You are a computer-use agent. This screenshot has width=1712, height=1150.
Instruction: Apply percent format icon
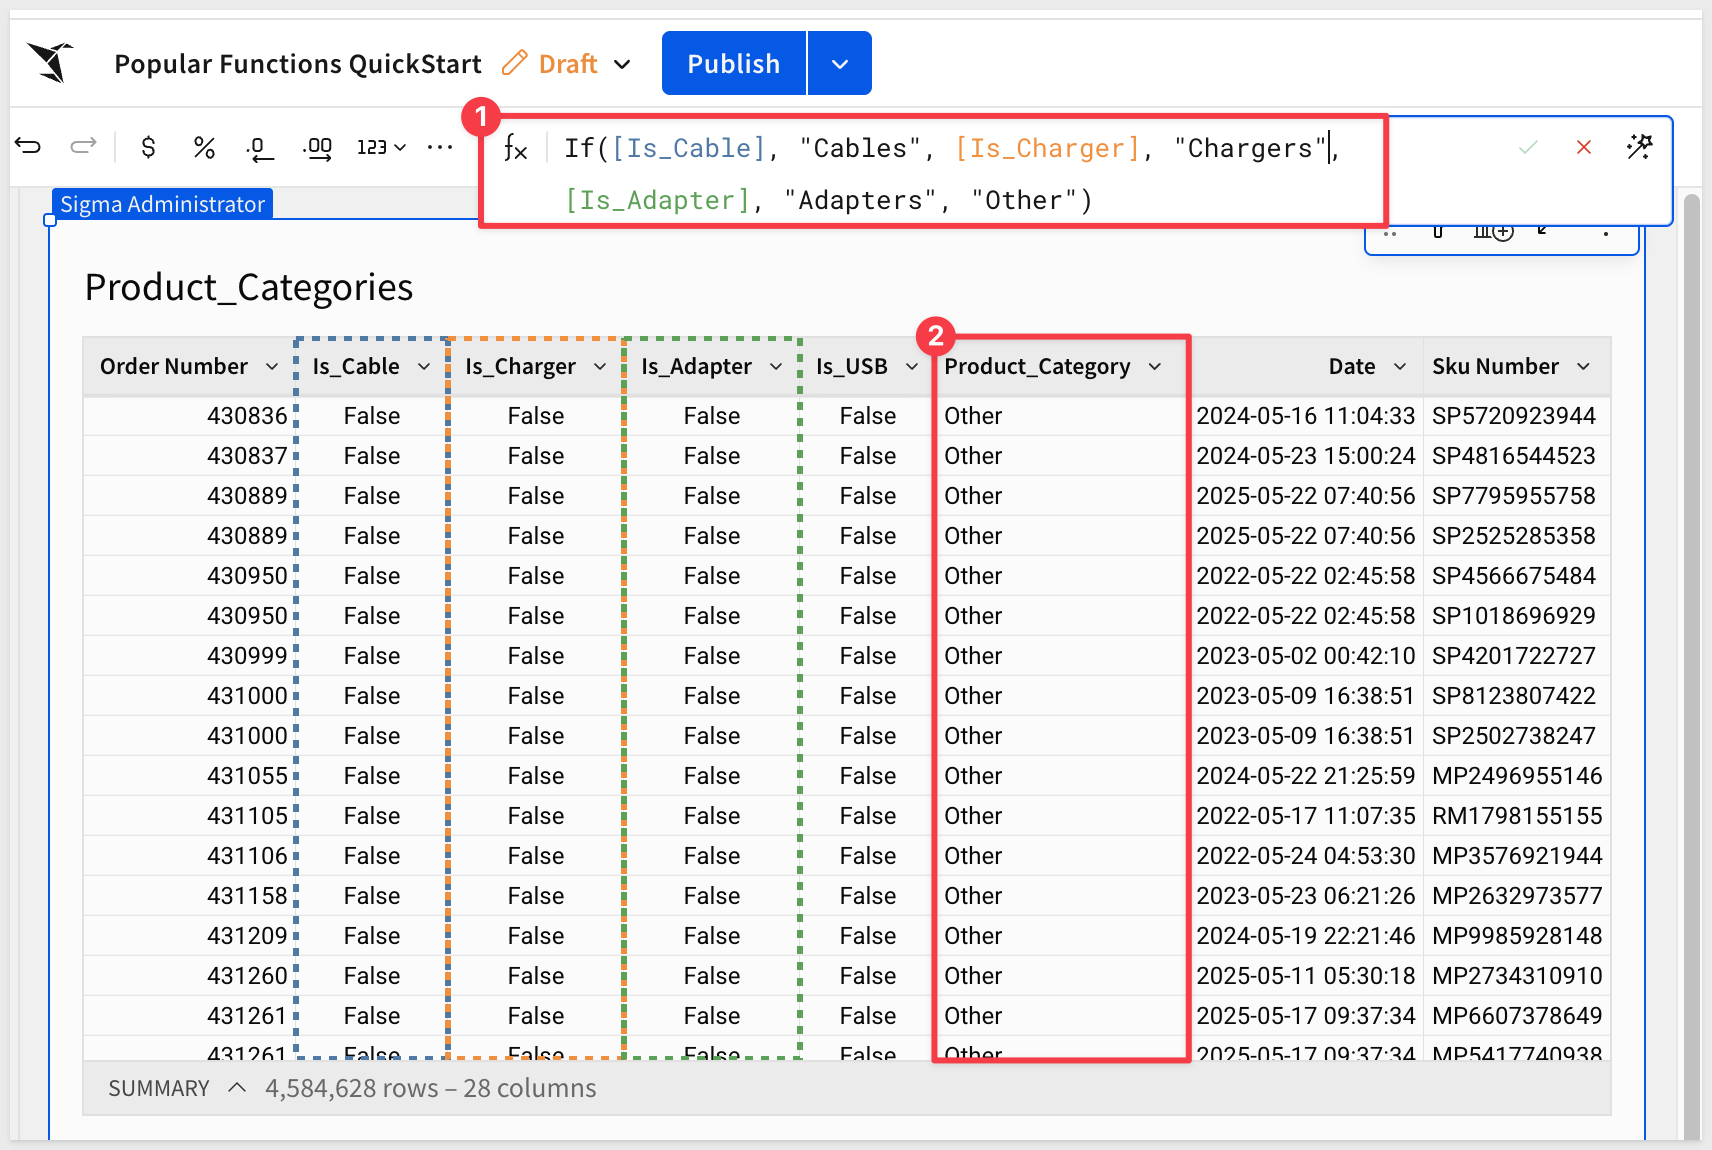204,148
